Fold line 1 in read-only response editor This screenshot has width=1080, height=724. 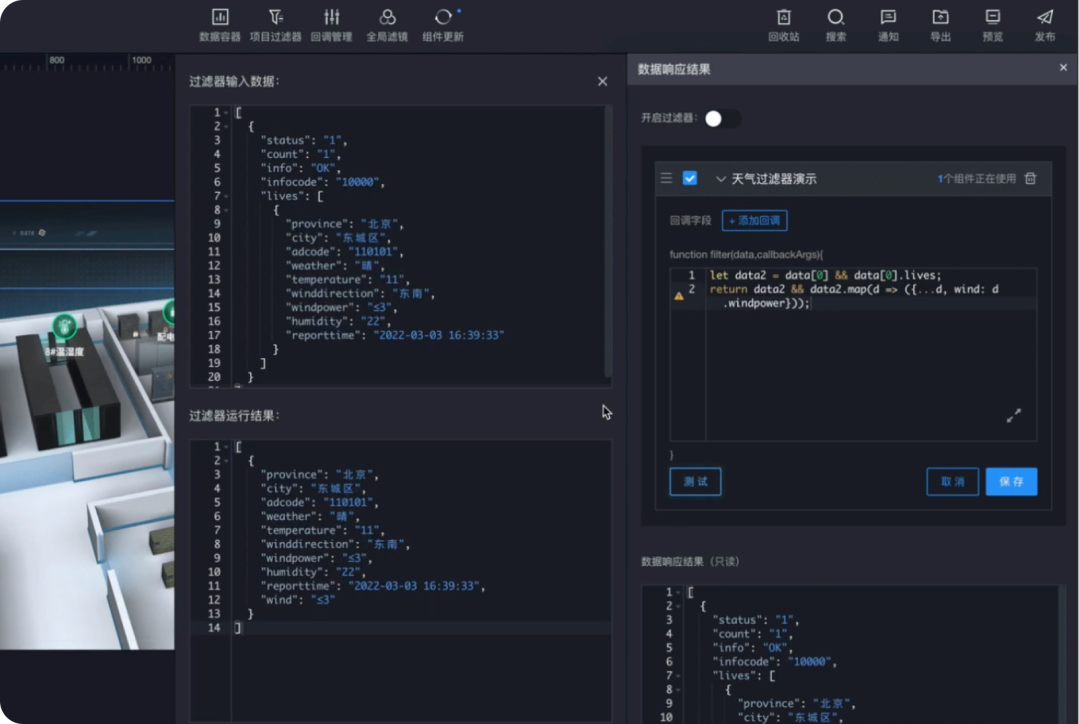point(678,592)
